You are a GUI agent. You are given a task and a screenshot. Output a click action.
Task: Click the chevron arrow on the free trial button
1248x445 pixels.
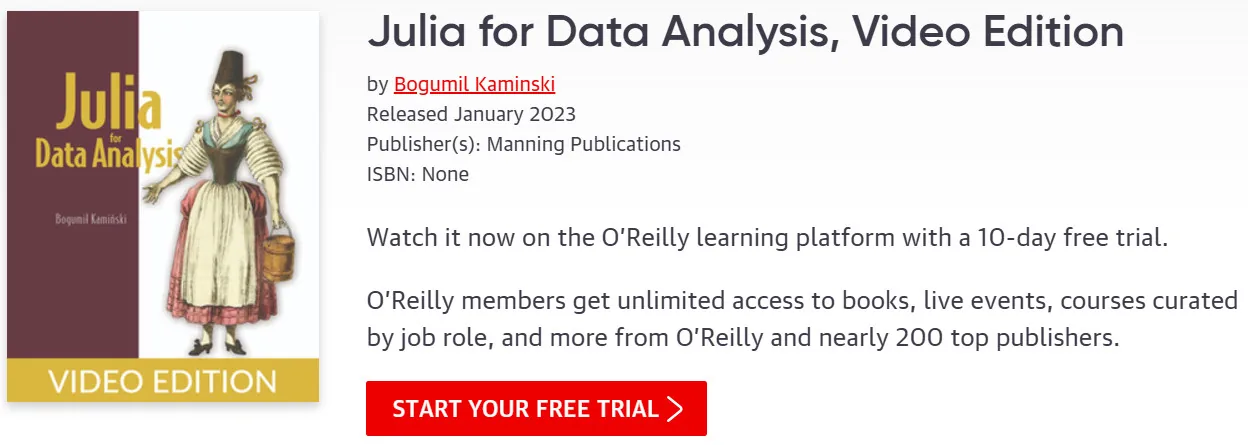(675, 409)
